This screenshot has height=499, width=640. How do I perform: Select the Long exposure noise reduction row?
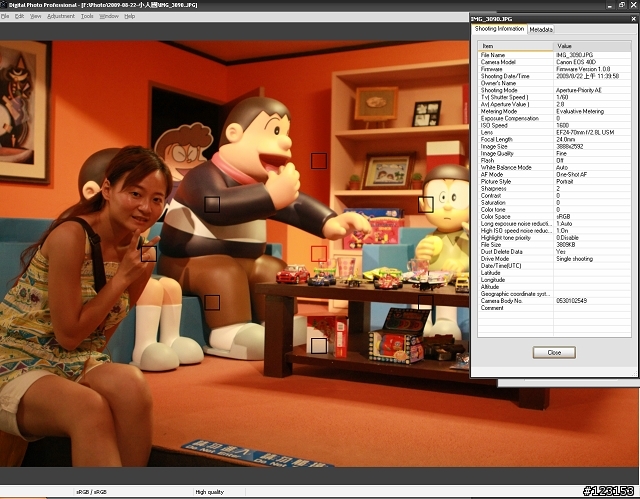[x=554, y=224]
